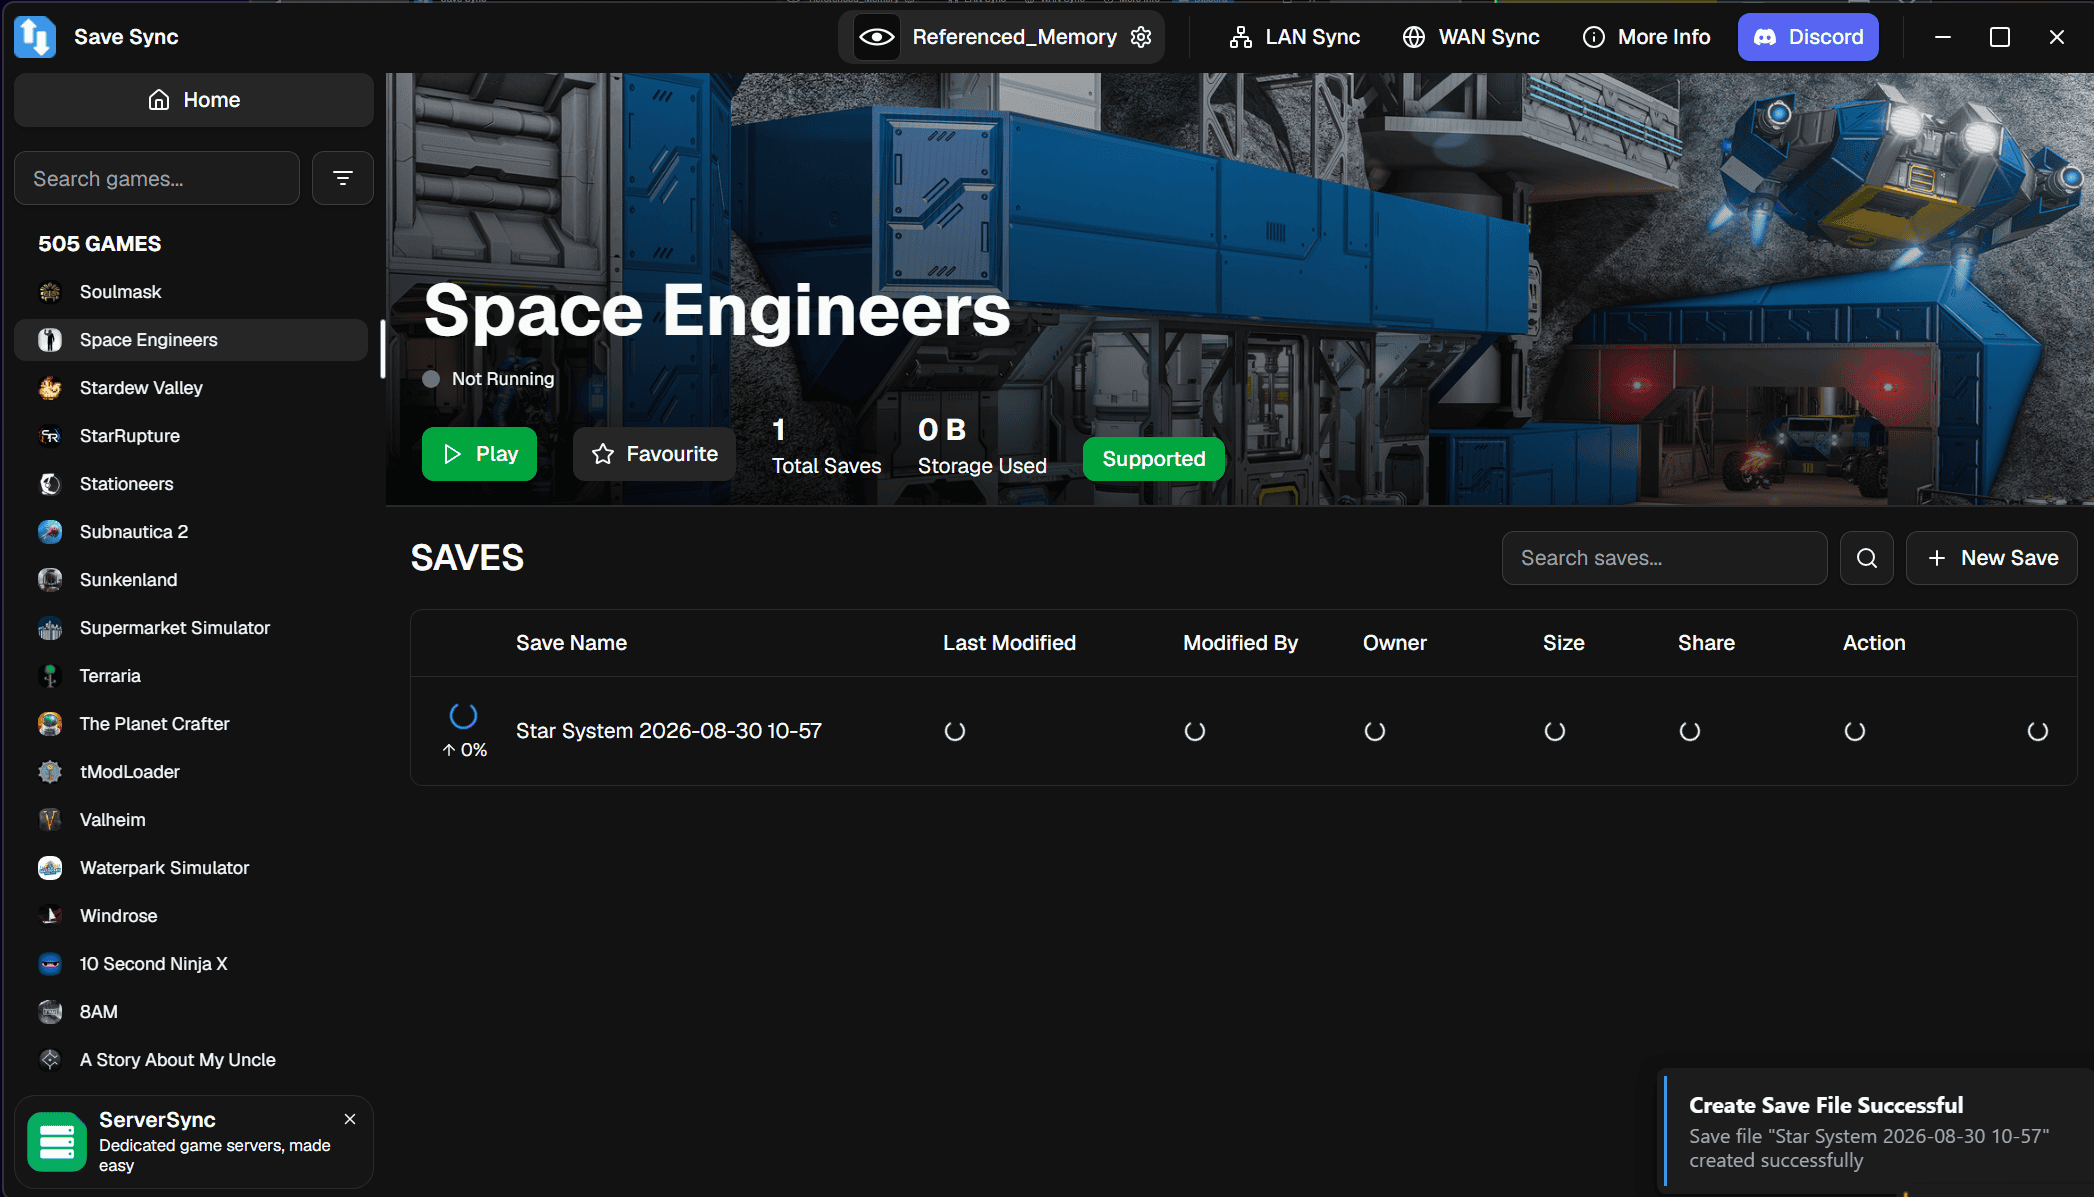
Task: Open profile settings gear next to Referenced_Memory
Action: pos(1141,37)
